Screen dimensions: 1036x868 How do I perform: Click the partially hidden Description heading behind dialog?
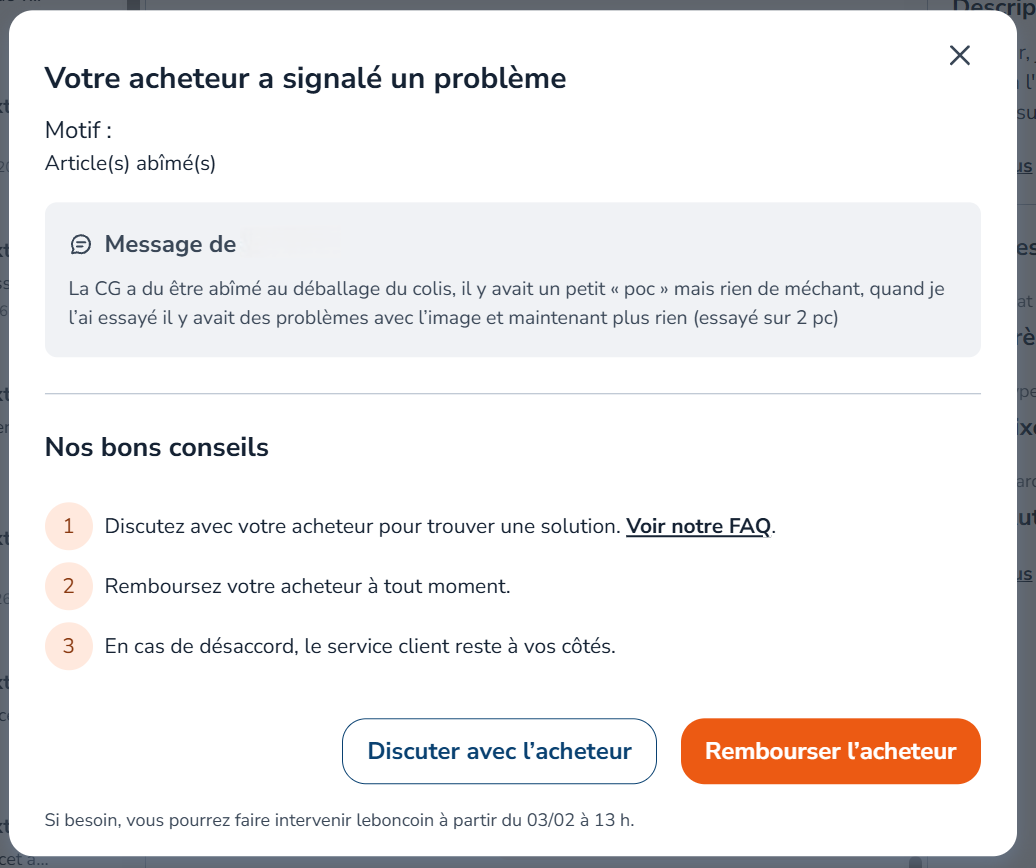coord(992,8)
